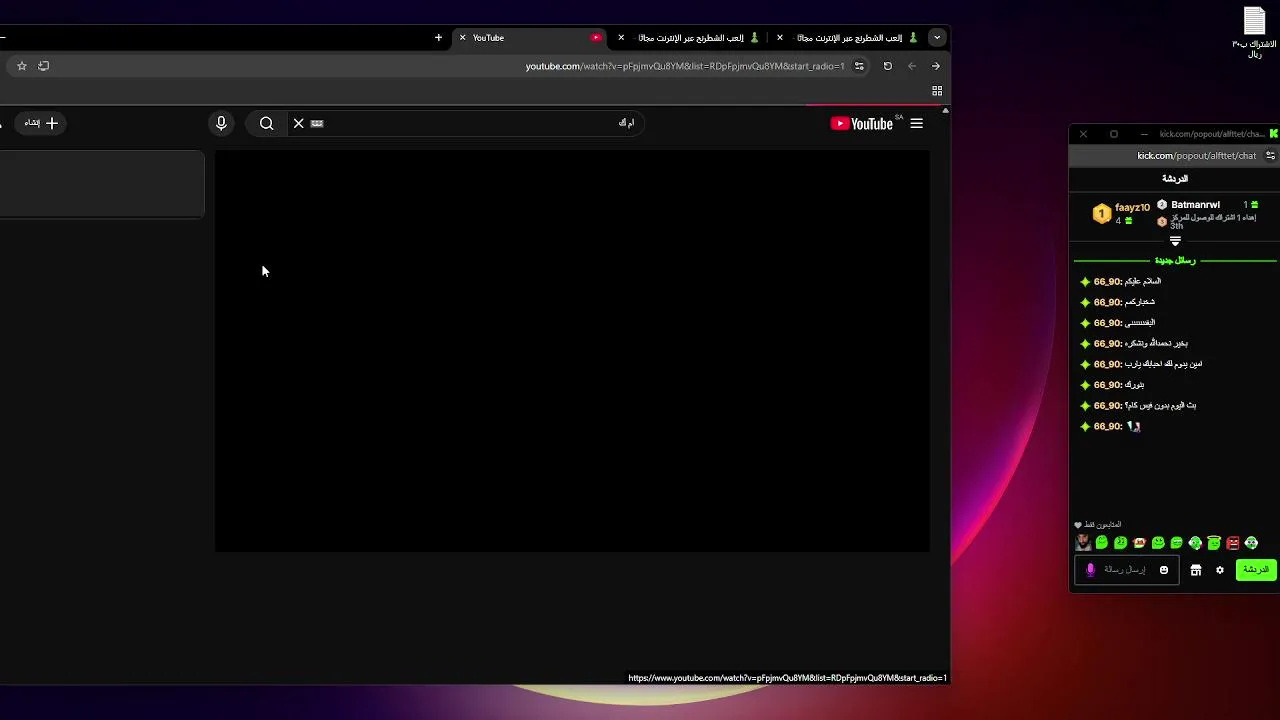Expand the Kick chat leaderboard arrow
The image size is (1280, 720).
point(1175,241)
